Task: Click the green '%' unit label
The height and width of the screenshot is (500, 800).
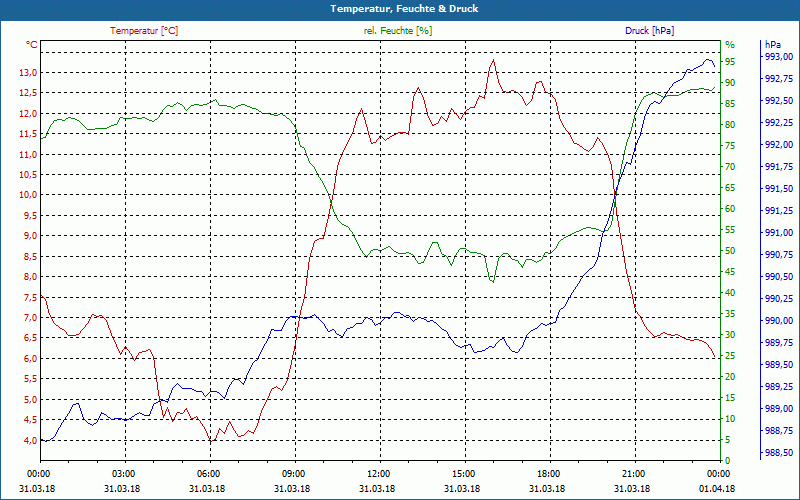Action: 730,45
